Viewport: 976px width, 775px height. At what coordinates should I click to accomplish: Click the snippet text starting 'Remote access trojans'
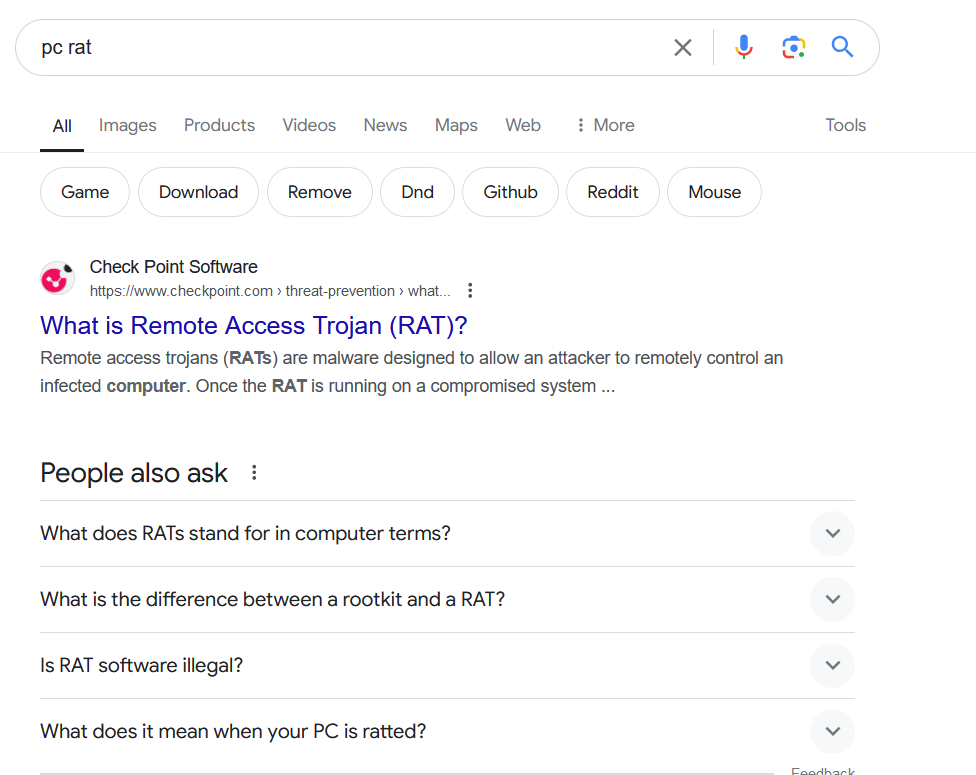(412, 372)
